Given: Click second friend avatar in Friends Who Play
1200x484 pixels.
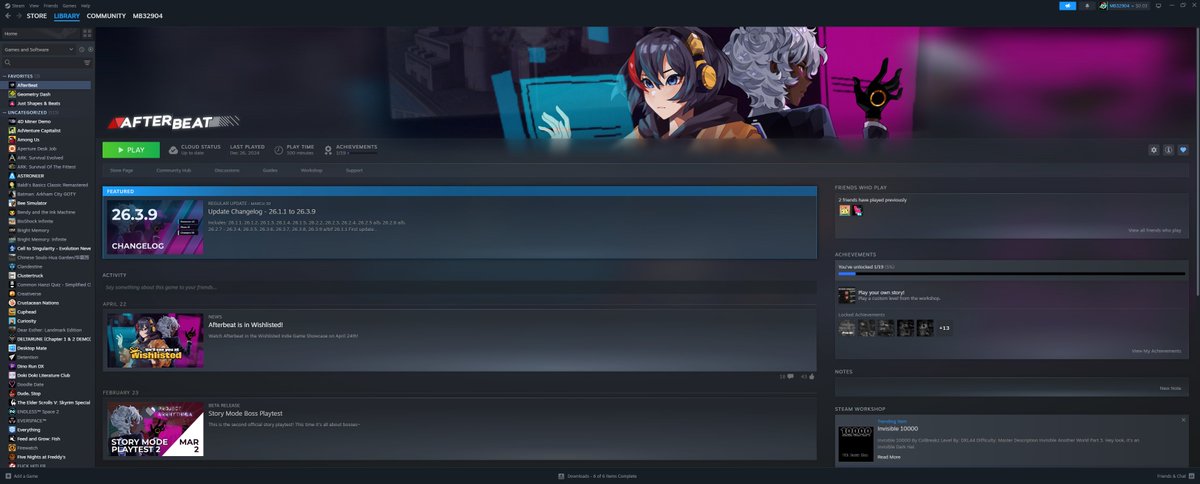Looking at the screenshot, I should click(x=857, y=211).
